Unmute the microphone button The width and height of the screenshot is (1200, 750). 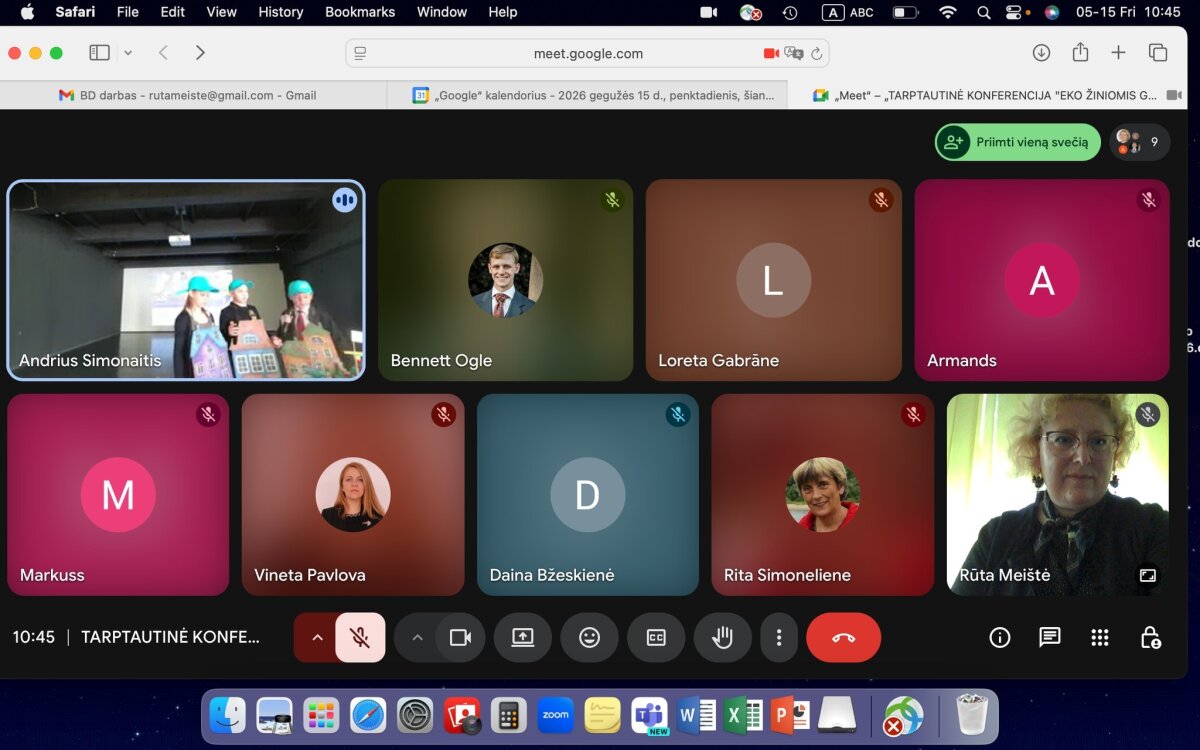pyautogui.click(x=360, y=638)
